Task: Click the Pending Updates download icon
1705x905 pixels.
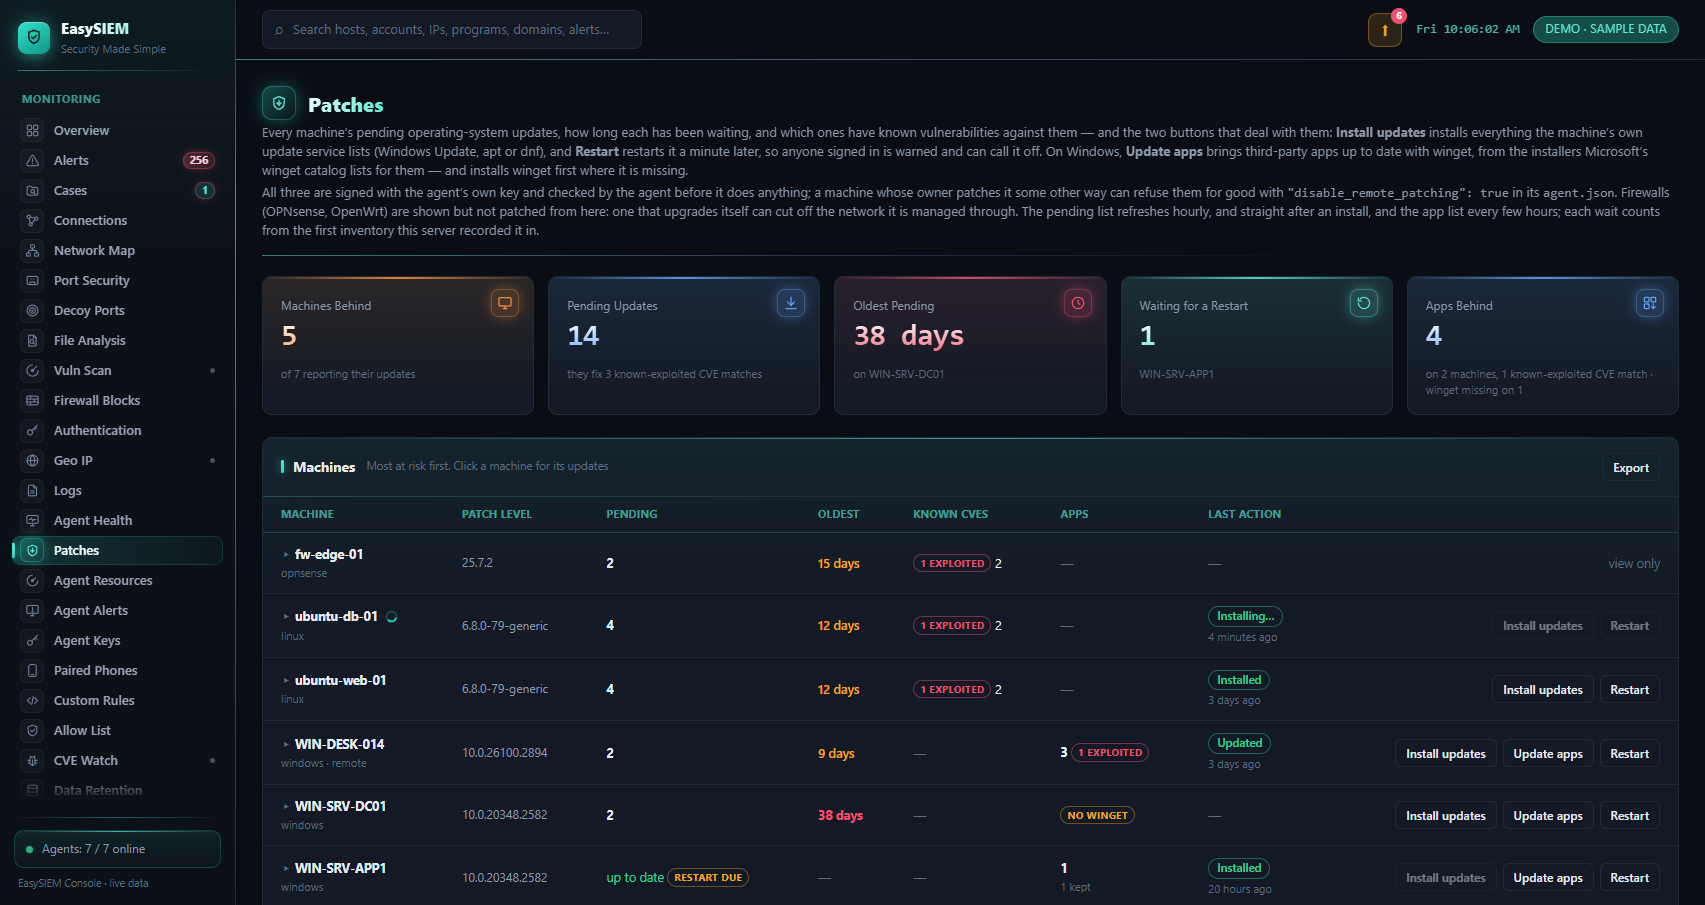Action: (791, 303)
